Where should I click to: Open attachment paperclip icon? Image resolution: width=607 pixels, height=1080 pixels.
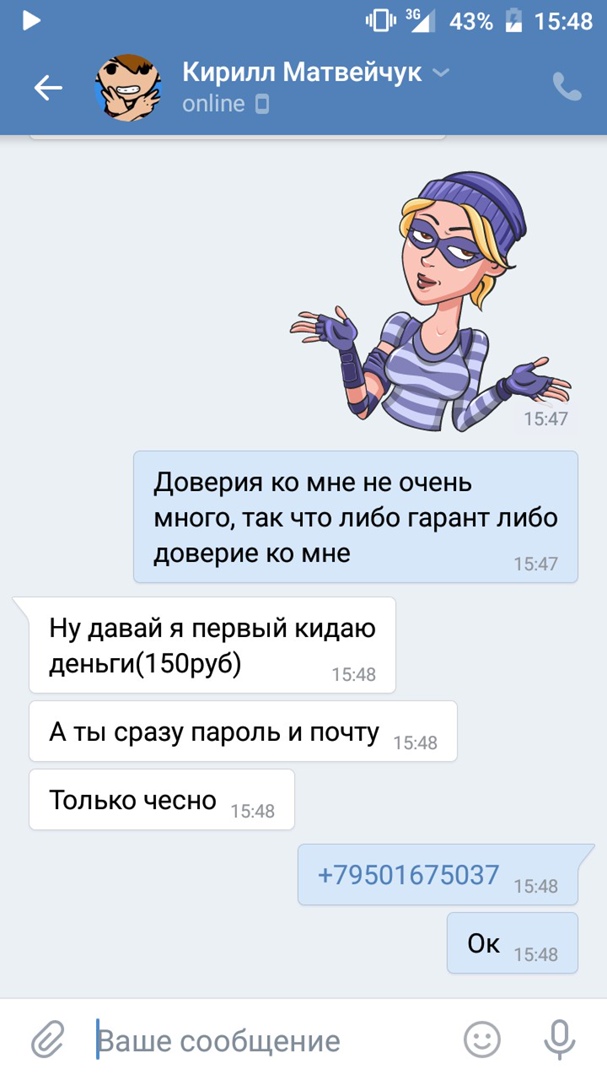[48, 1039]
